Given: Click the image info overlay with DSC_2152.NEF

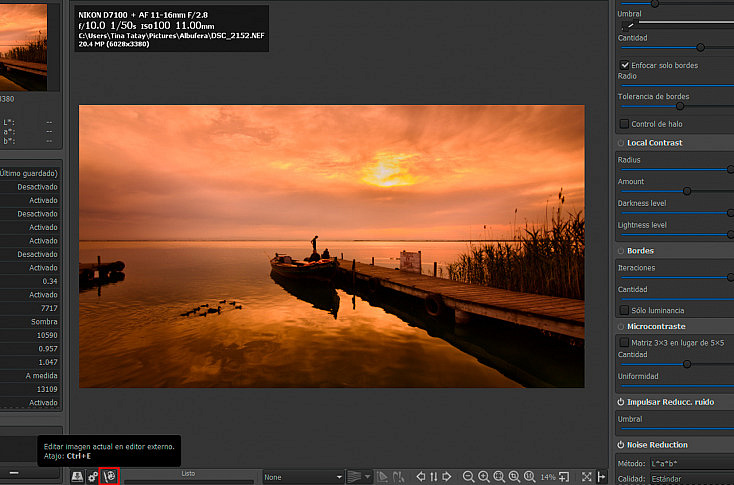Looking at the screenshot, I should click(171, 28).
